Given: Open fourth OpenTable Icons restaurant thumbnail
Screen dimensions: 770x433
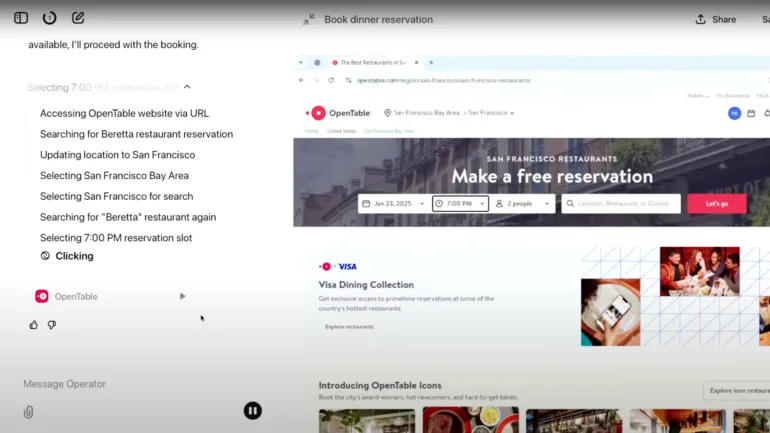Looking at the screenshot, I should pos(678,421).
